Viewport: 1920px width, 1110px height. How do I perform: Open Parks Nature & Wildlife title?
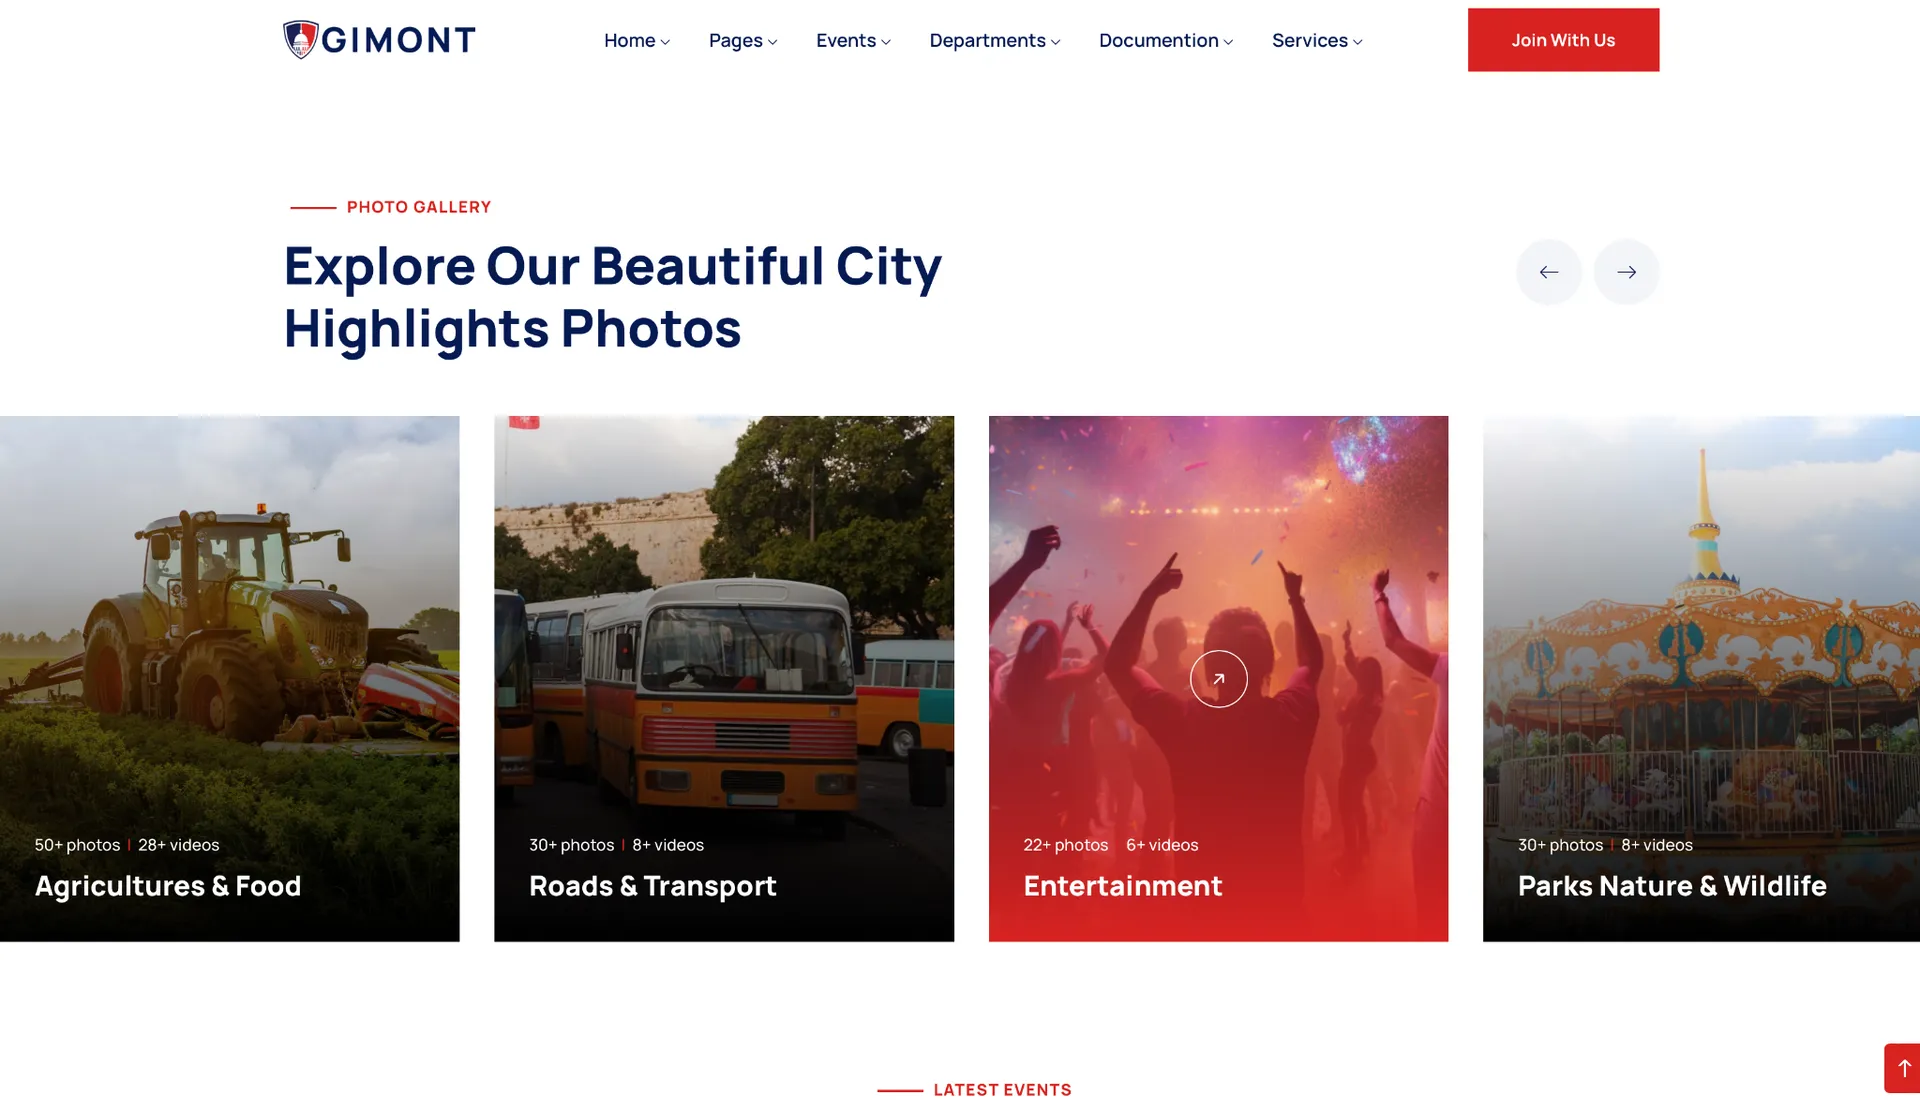click(x=1672, y=886)
